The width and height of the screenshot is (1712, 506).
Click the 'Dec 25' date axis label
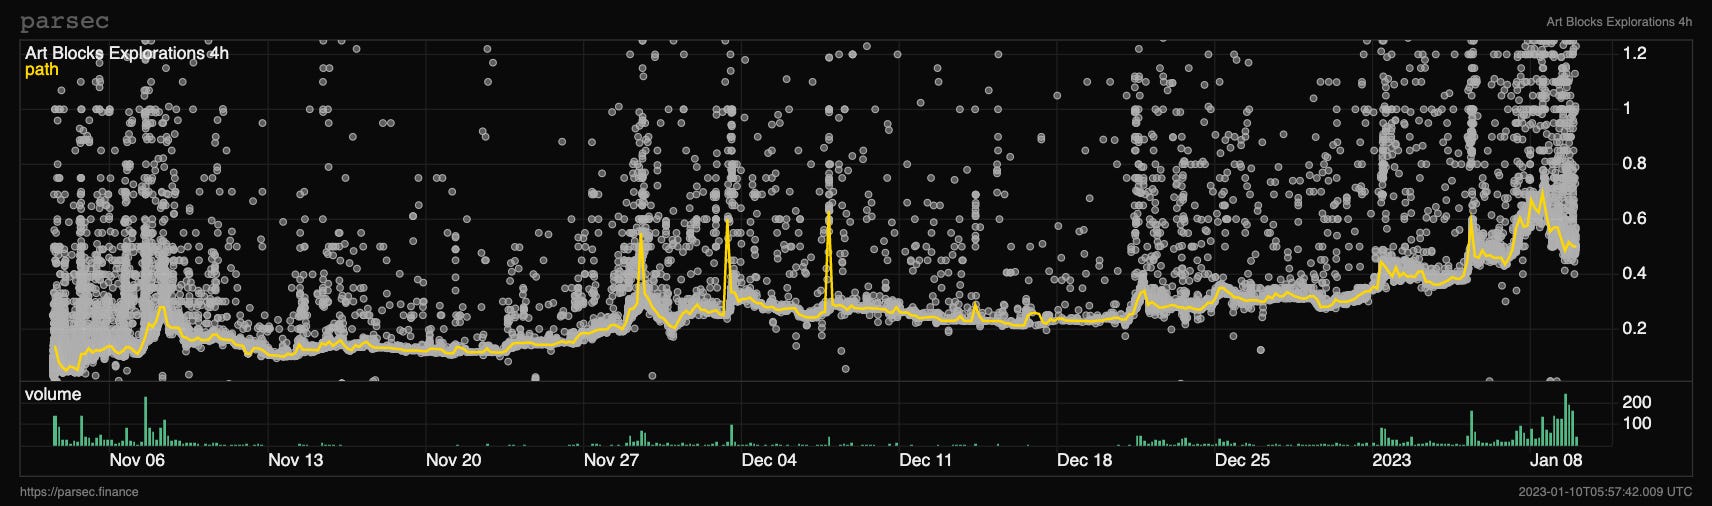click(1242, 460)
